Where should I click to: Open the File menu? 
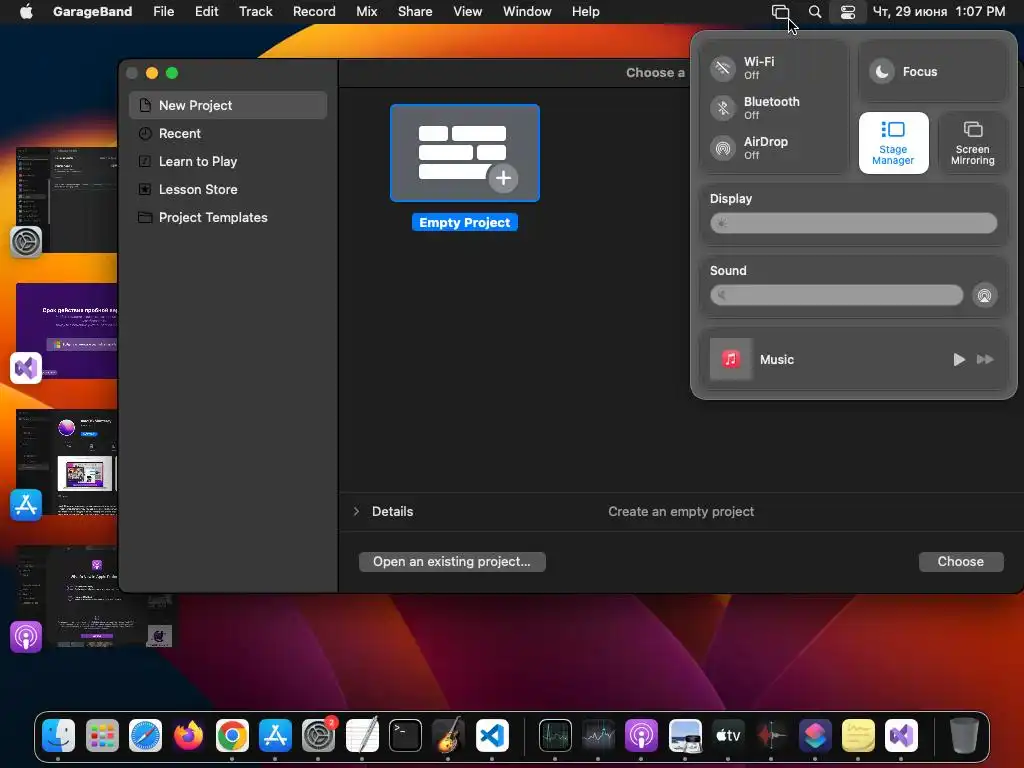[x=163, y=12]
